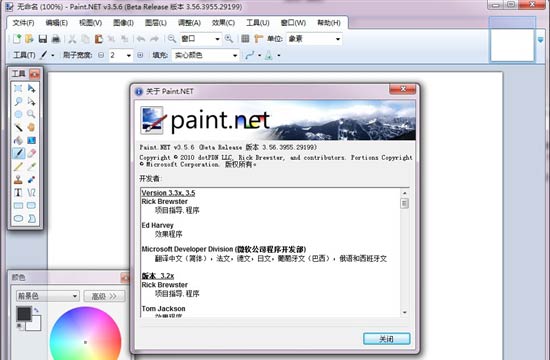This screenshot has height=360, width=550.
Task: Decrease brush width with minus button
Action: pyautogui.click(x=101, y=55)
